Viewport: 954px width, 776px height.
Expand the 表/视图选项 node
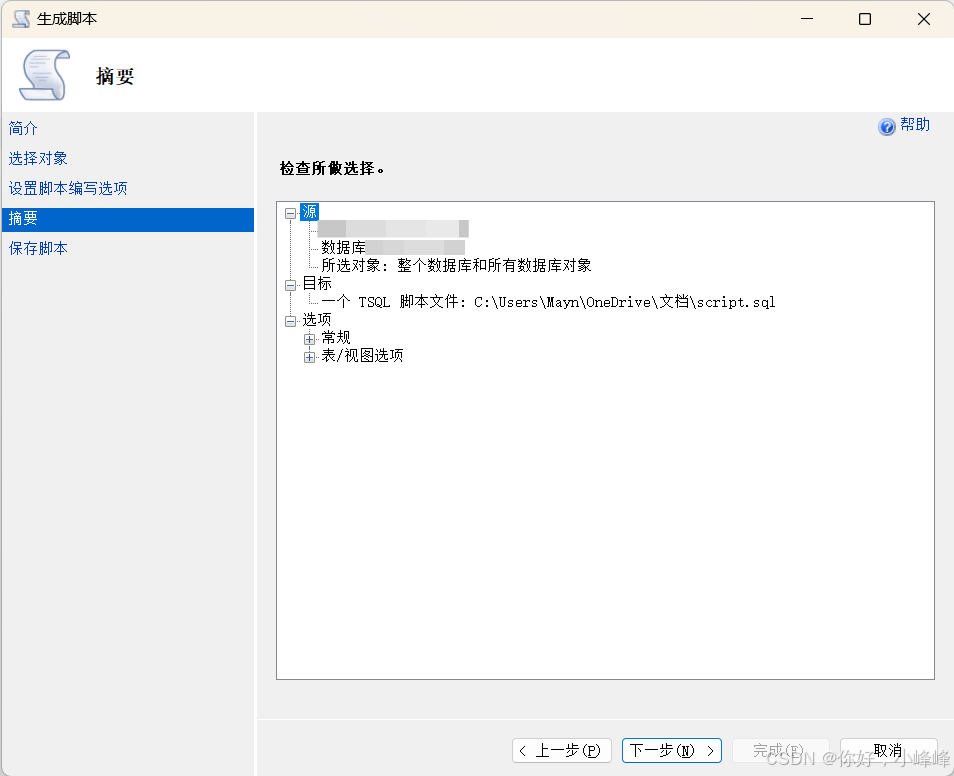(x=310, y=355)
